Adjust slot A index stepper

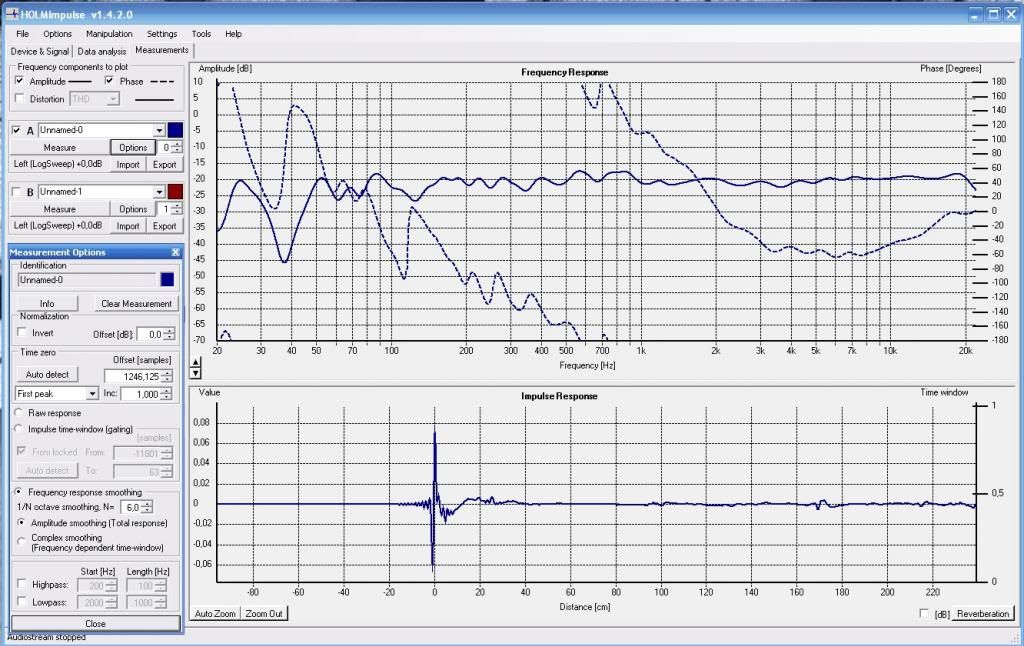pos(177,148)
